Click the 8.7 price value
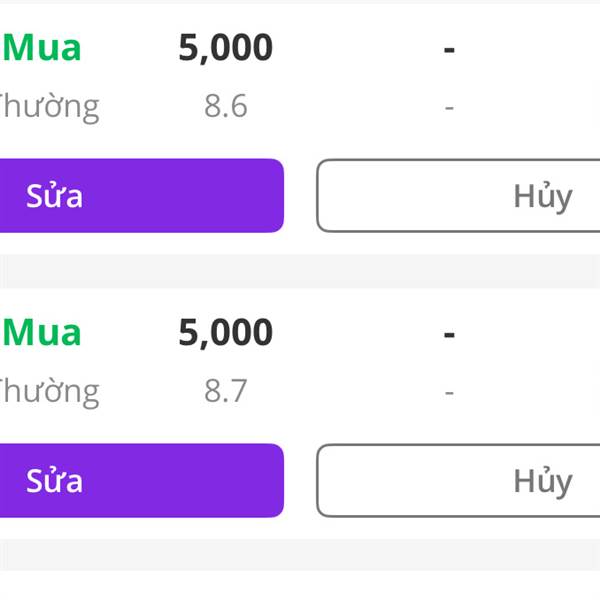The width and height of the screenshot is (600, 600). 225,391
